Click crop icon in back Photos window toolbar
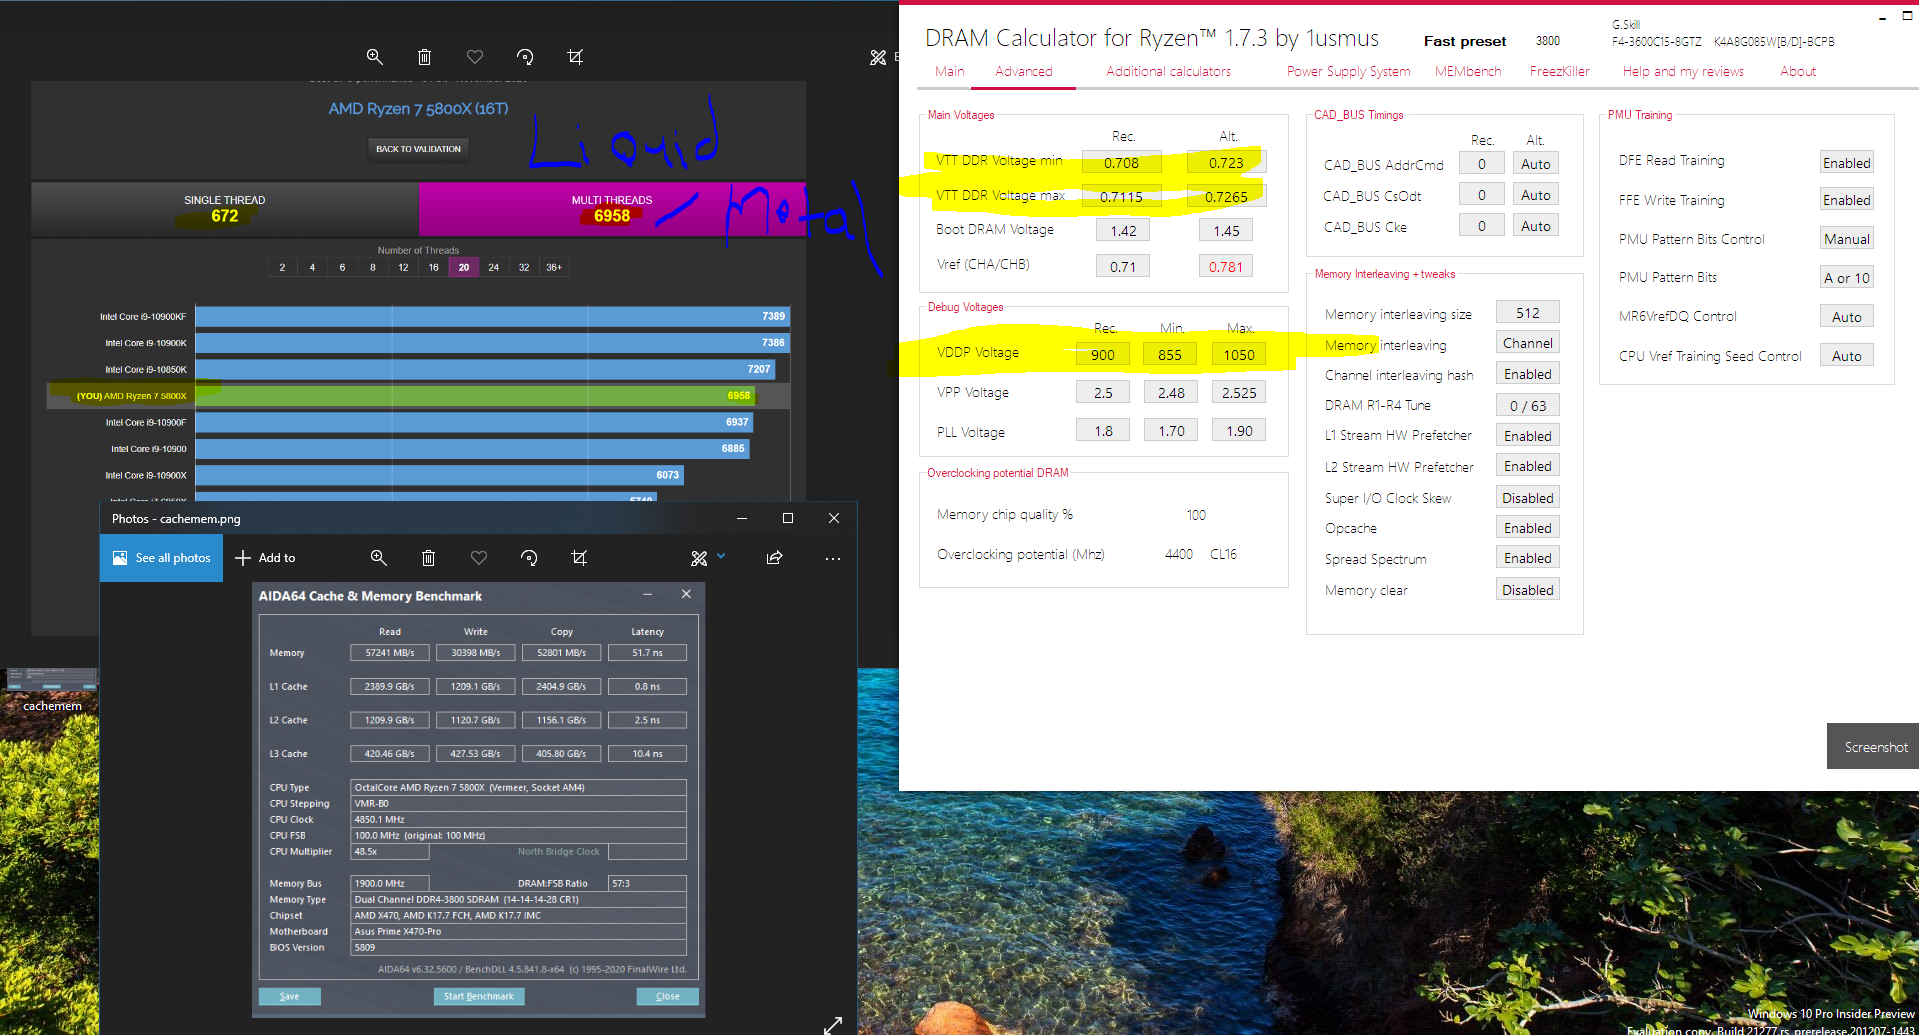Screen dimensions: 1919x1035 (x=575, y=57)
